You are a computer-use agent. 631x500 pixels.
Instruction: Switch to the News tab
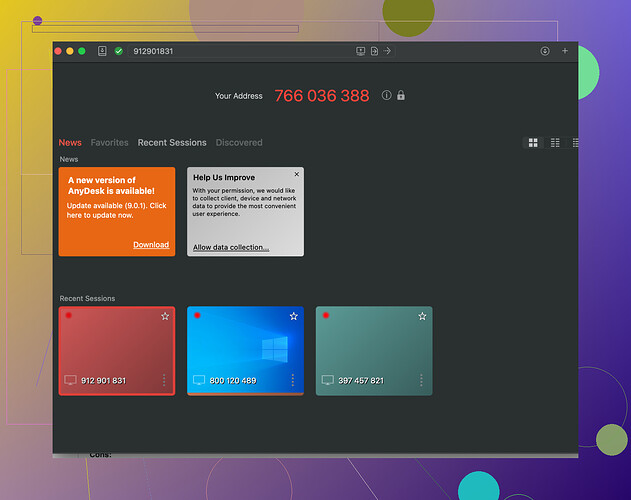70,143
